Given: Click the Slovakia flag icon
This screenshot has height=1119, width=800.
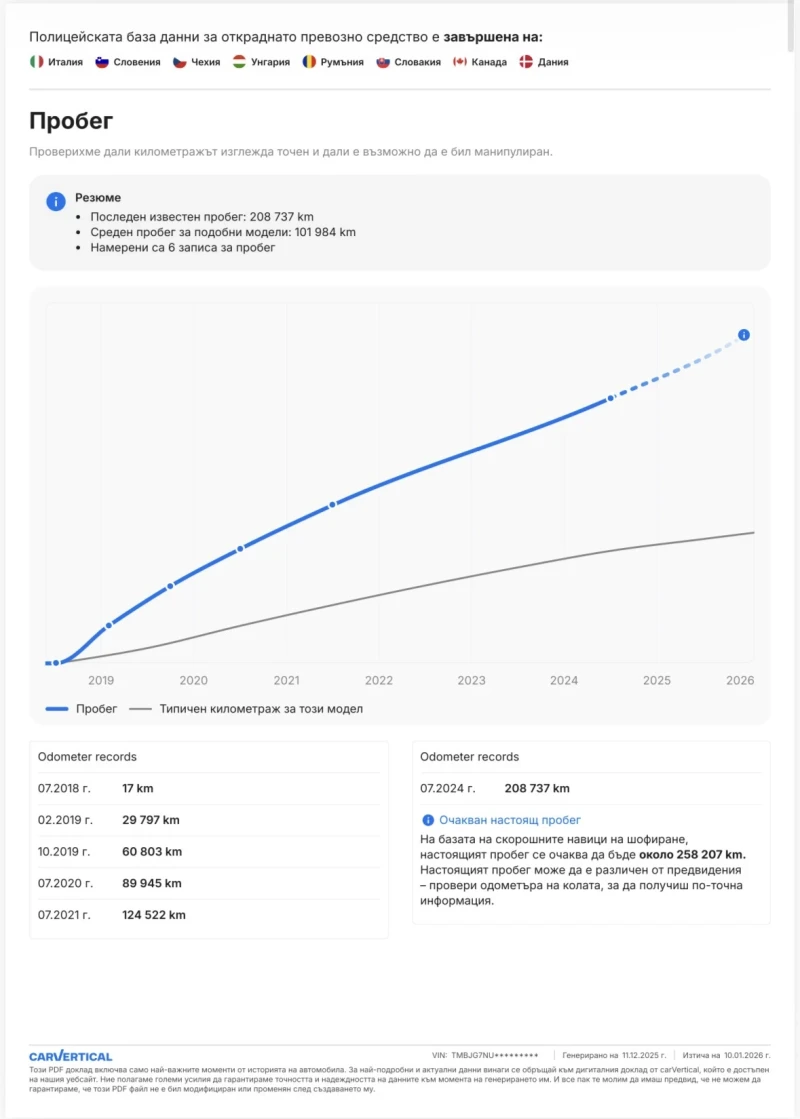Looking at the screenshot, I should coord(383,62).
